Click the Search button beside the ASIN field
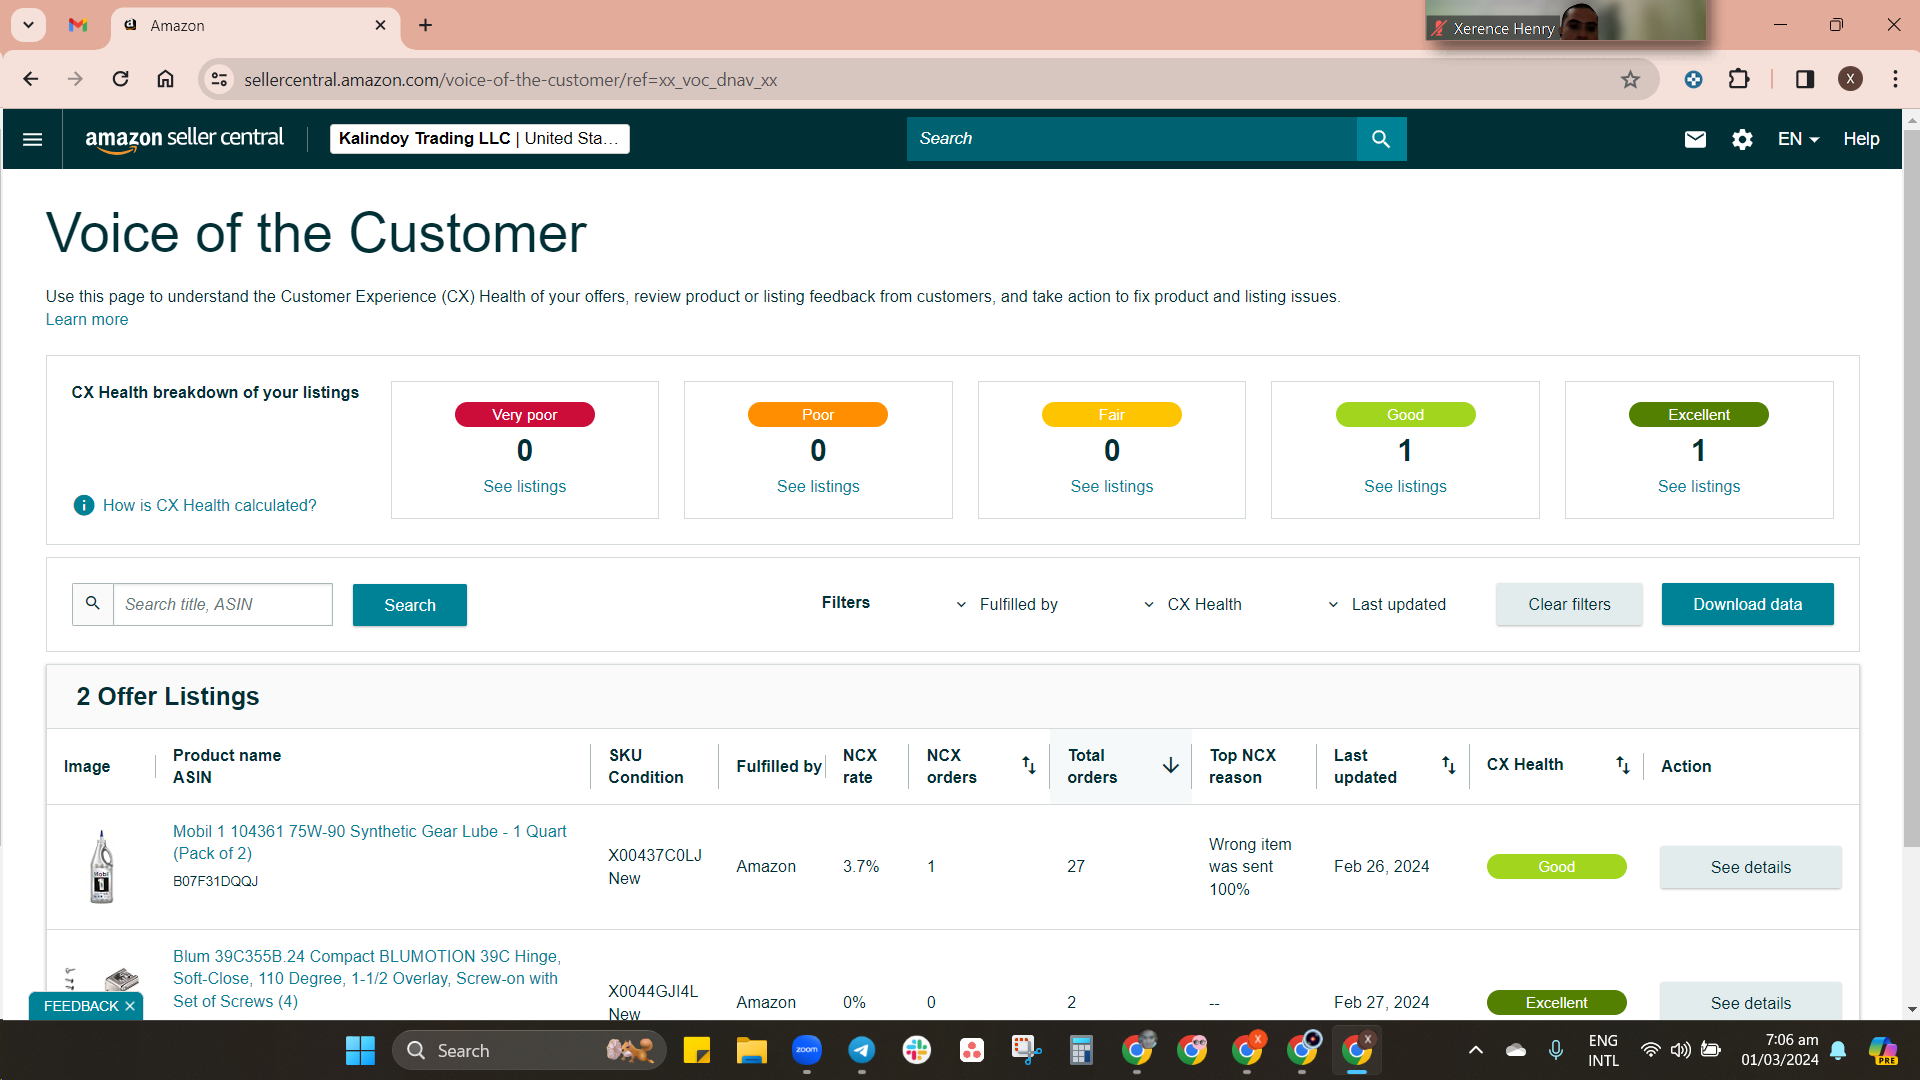The image size is (1920, 1080). [x=410, y=605]
